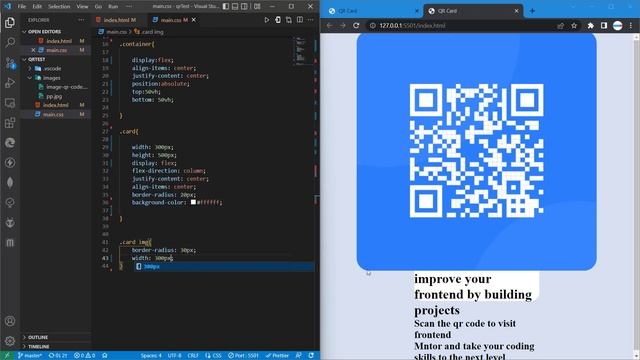Image resolution: width=640 pixels, height=360 pixels.
Task: Open the Go menu
Action: (98, 7)
